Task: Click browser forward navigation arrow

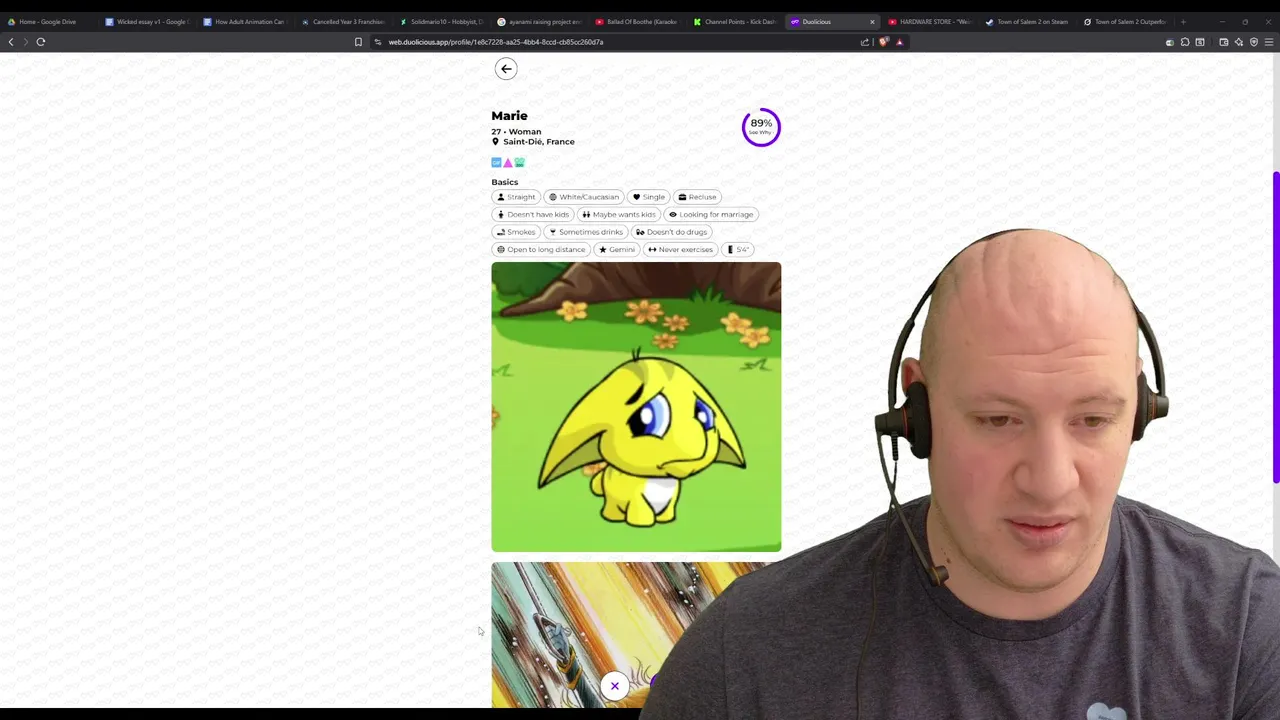Action: 26,42
